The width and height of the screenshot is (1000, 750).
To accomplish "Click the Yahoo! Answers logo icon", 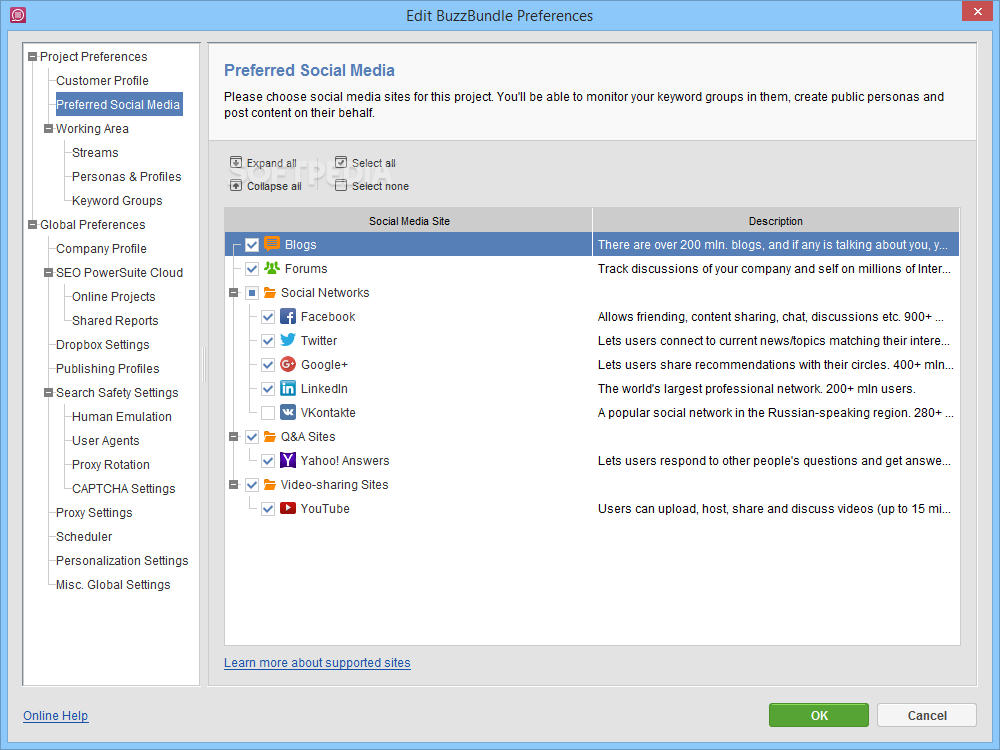I will tap(288, 460).
